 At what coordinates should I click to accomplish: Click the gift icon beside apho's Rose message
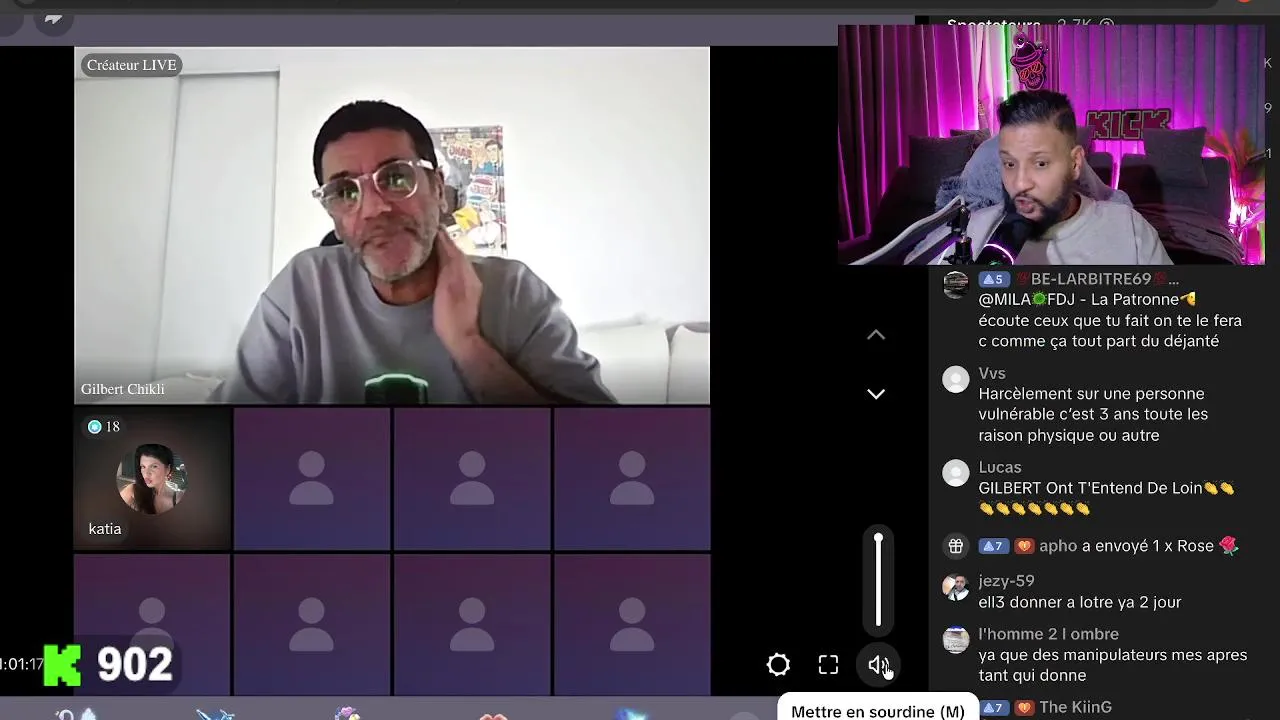click(x=956, y=546)
